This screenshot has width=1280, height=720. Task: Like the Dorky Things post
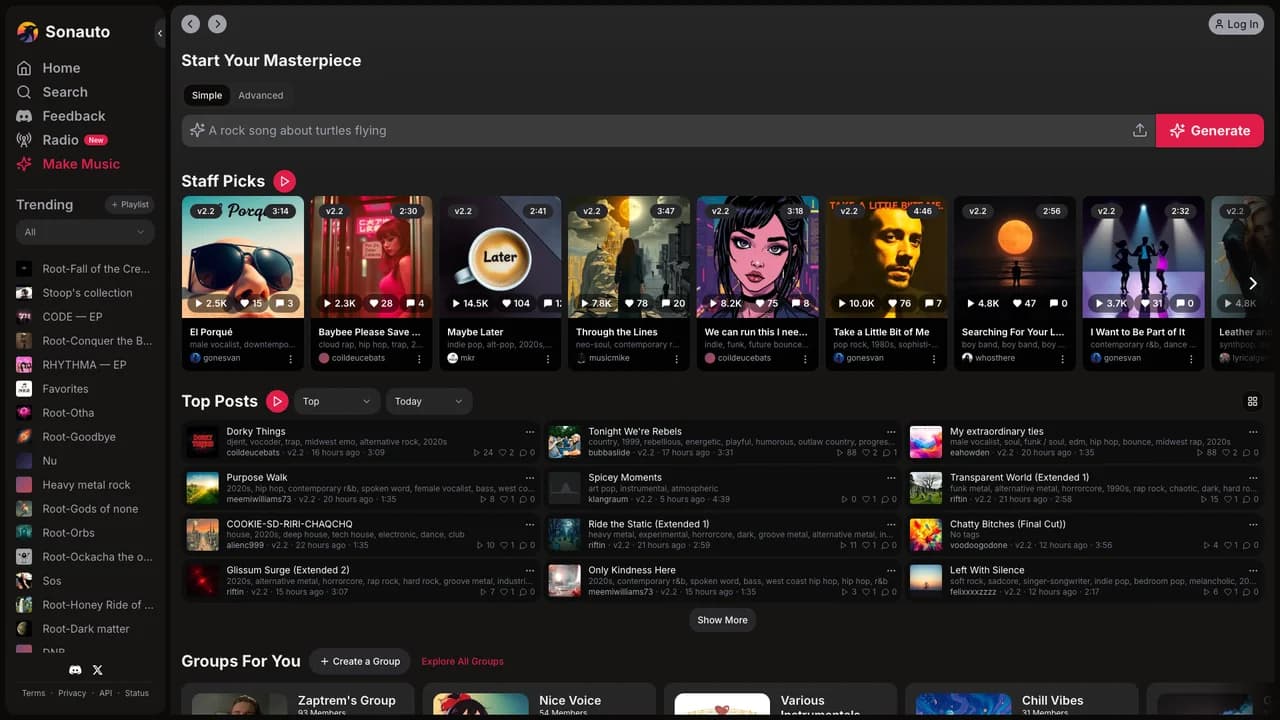click(x=505, y=453)
